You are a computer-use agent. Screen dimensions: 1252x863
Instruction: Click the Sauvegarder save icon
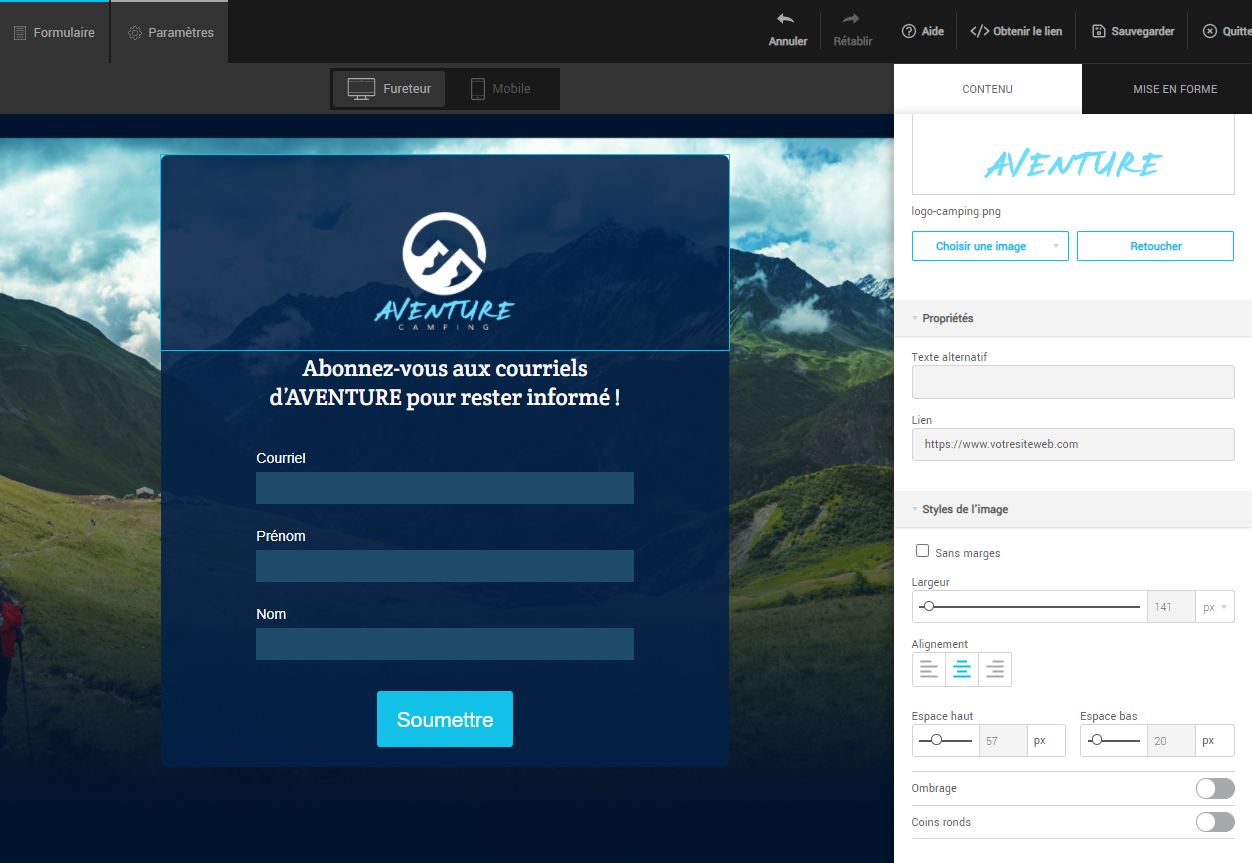(1098, 31)
